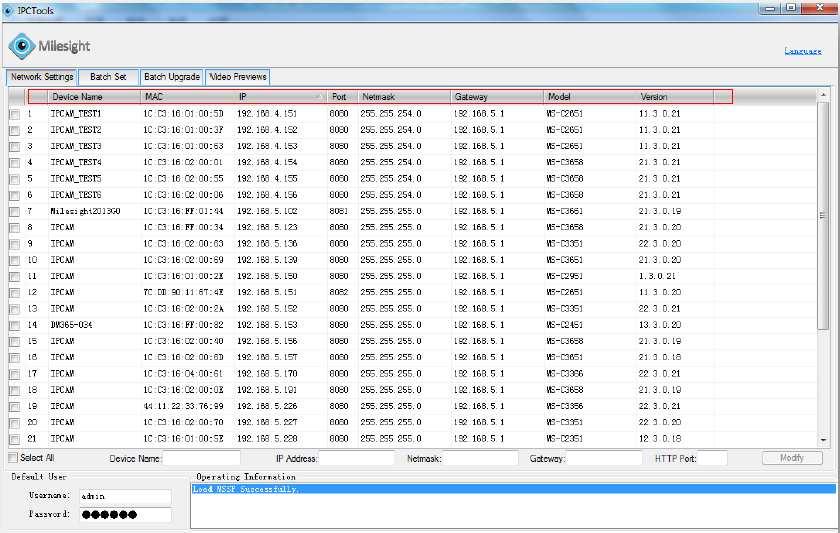Open the Batch Set tab
Screen dimensions: 840x533
108,77
